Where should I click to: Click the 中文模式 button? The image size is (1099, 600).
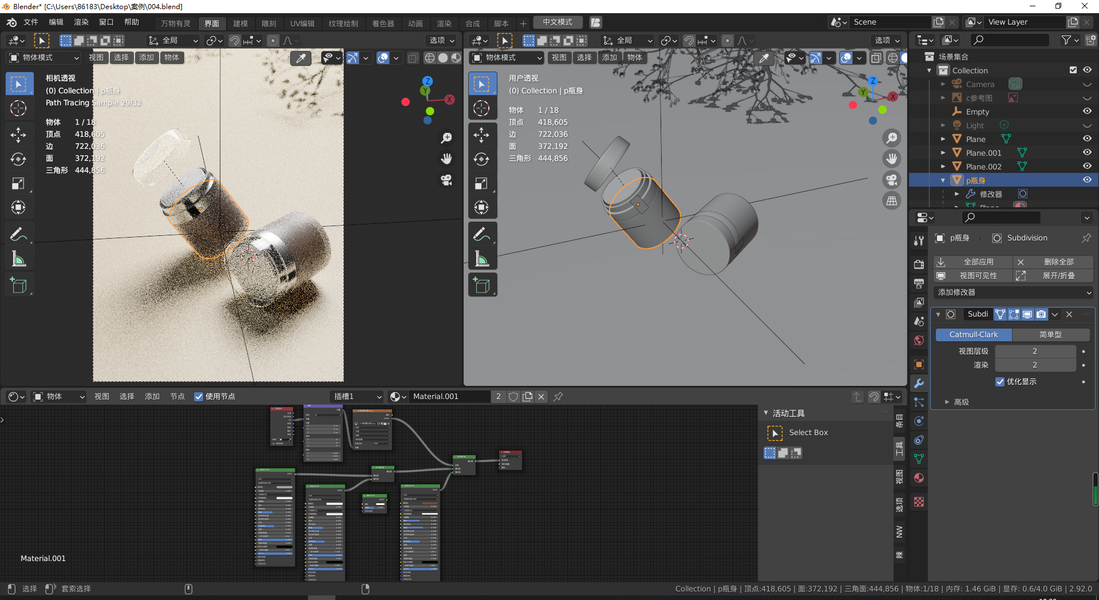[x=557, y=22]
